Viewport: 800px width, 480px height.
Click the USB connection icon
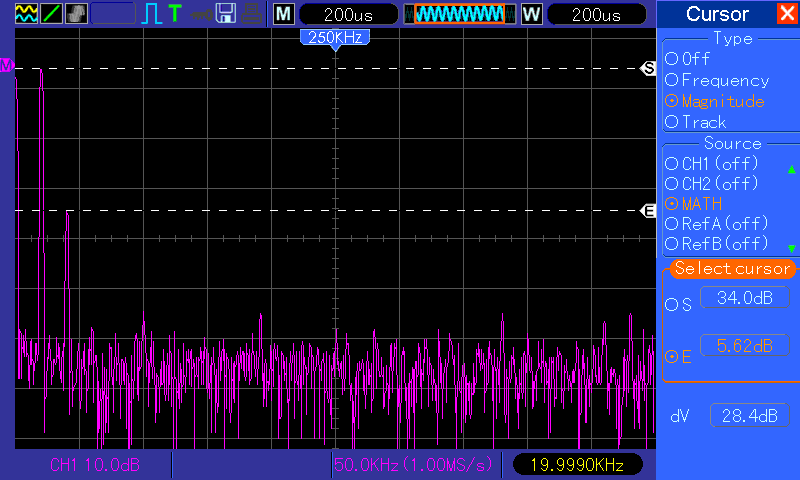pyautogui.click(x=201, y=14)
